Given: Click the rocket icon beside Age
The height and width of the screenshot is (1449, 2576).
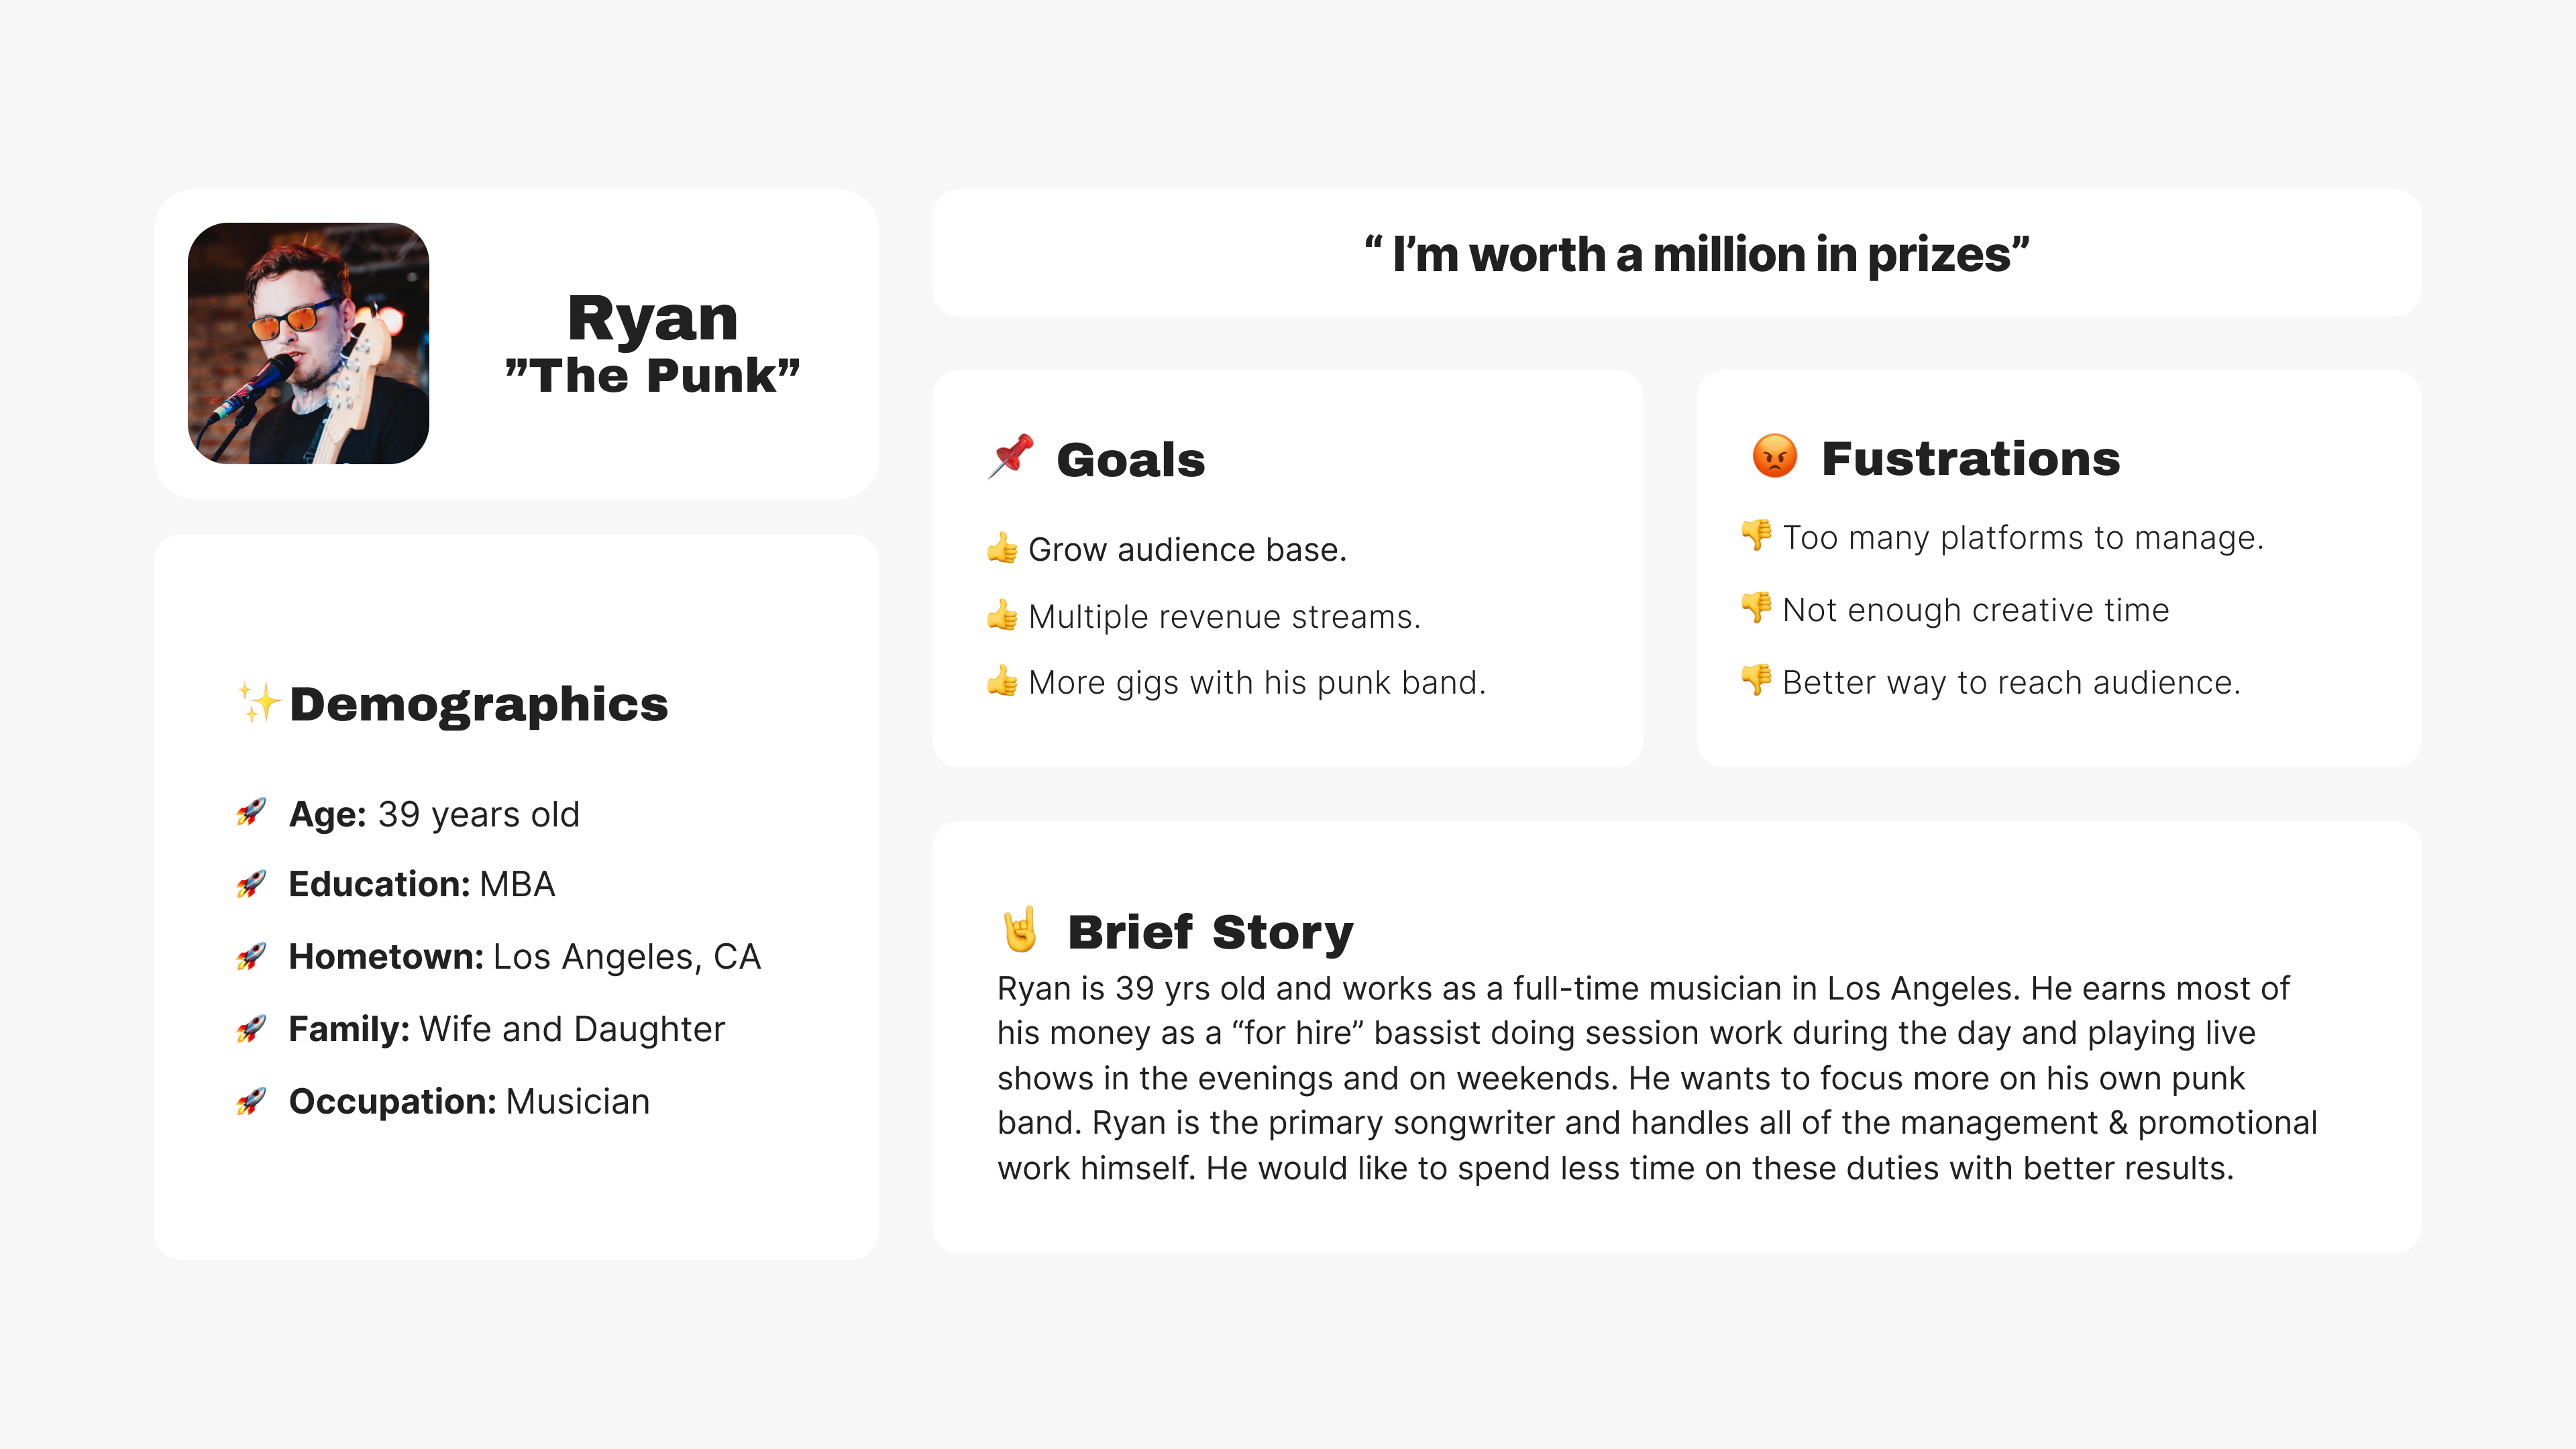Looking at the screenshot, I should (251, 812).
